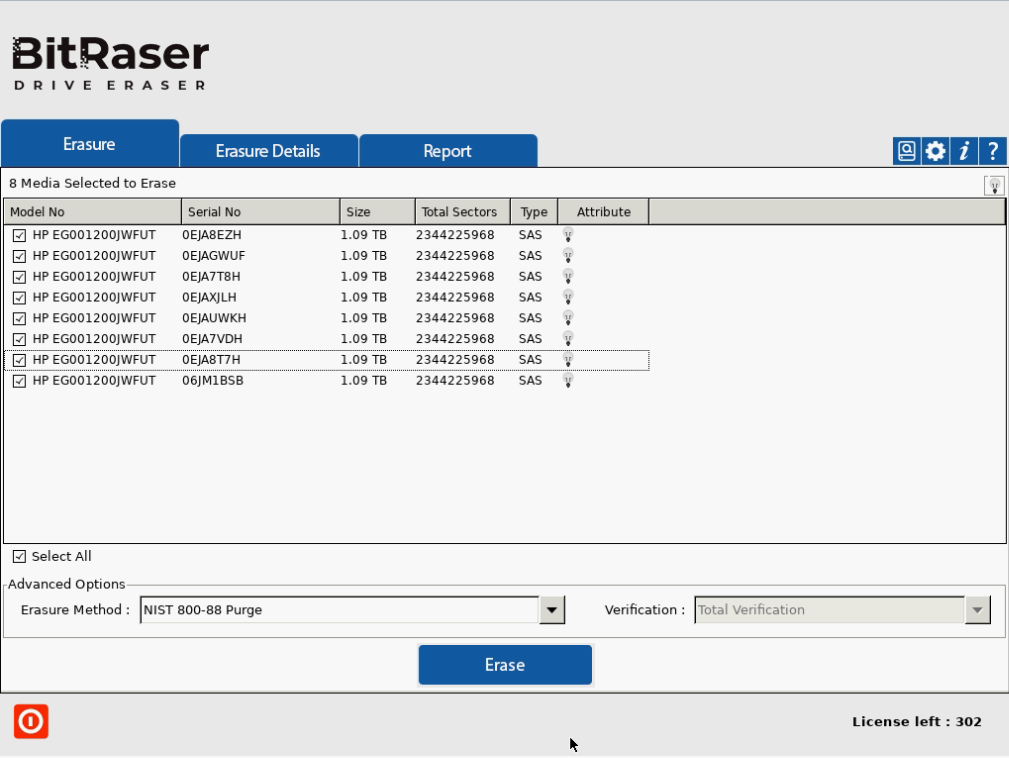Screen dimensions: 1009x758
Task: Click the red power shutdown icon
Action: 31,721
